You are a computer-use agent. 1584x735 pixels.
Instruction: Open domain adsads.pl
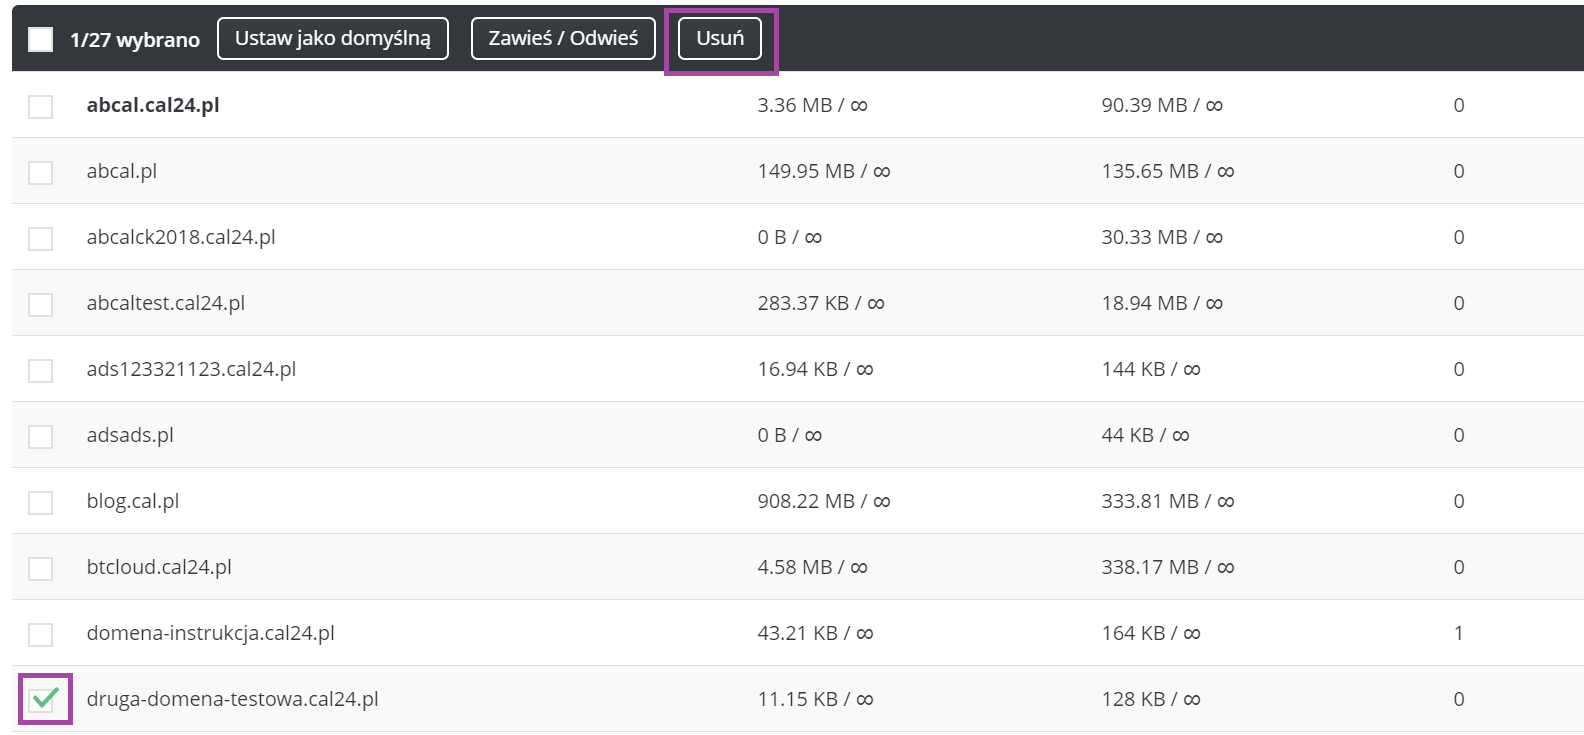click(130, 435)
